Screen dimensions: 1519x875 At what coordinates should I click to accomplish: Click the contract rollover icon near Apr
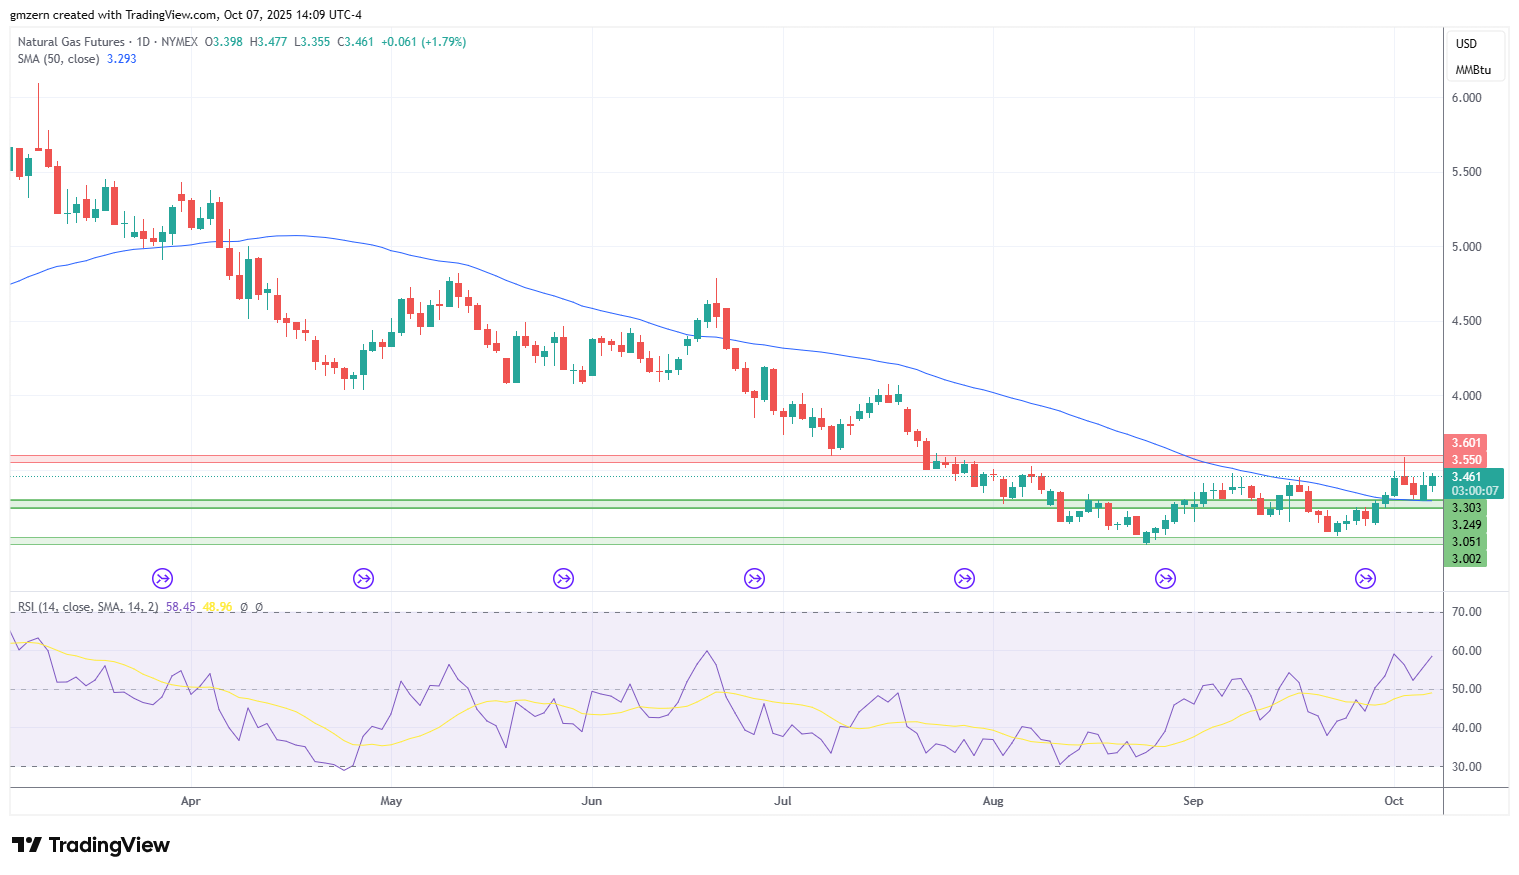pos(162,578)
